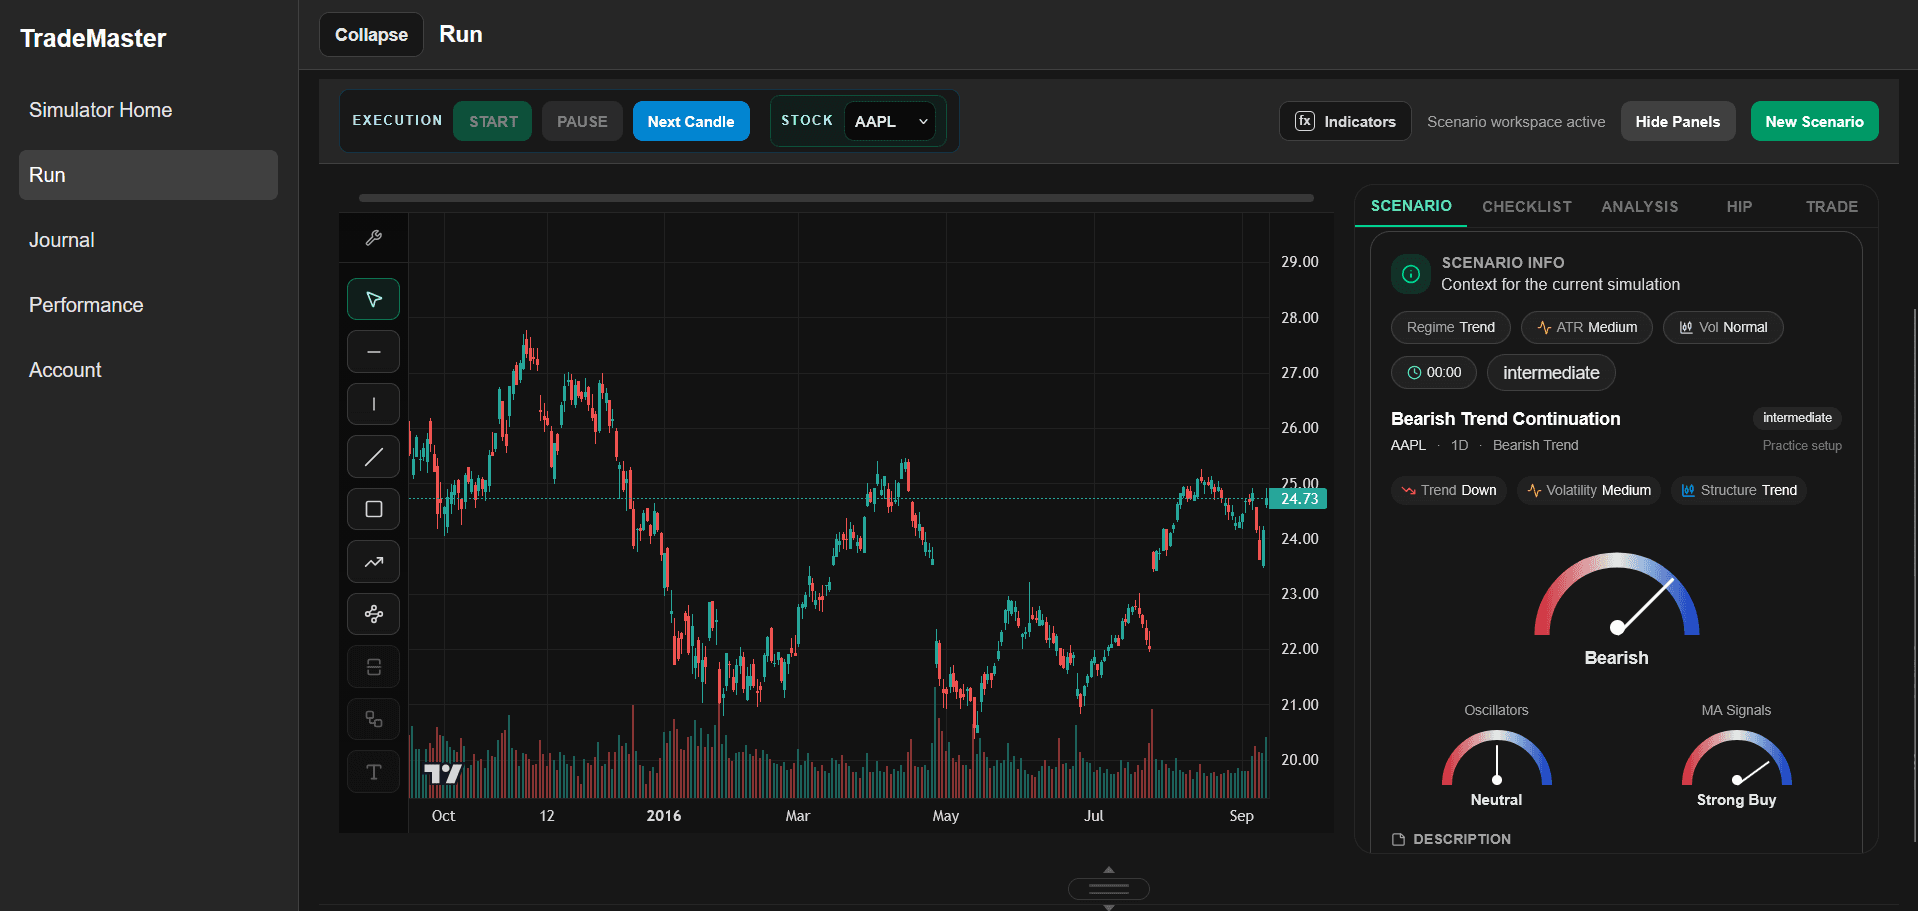
Task: Click the Scenario workspace active status text
Action: 1516,122
